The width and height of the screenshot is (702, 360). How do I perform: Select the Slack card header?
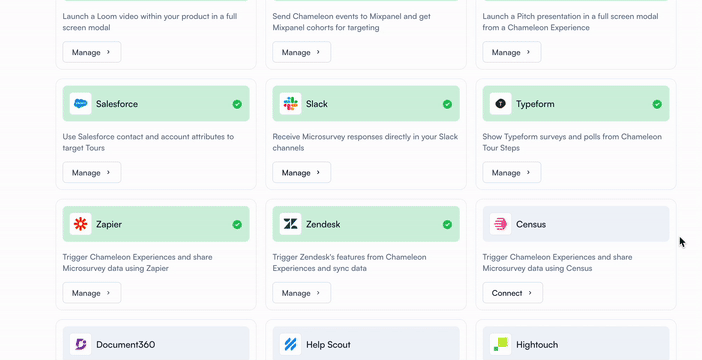pos(366,104)
